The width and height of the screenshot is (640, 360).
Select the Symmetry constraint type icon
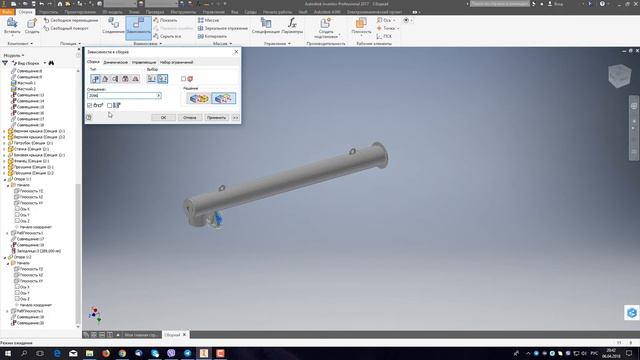(x=135, y=79)
